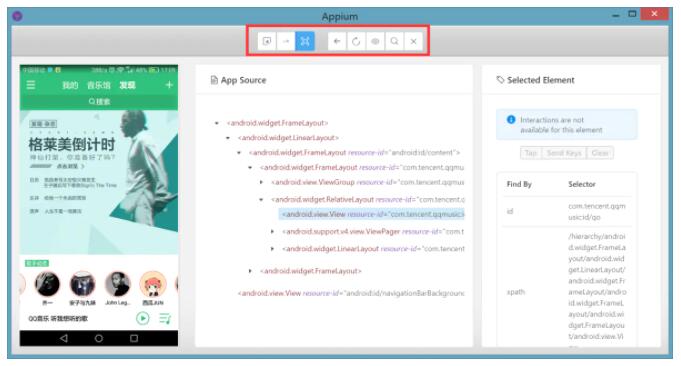Image resolution: width=681 pixels, height=366 pixels.
Task: Start recording with the eye icon
Action: (x=375, y=41)
